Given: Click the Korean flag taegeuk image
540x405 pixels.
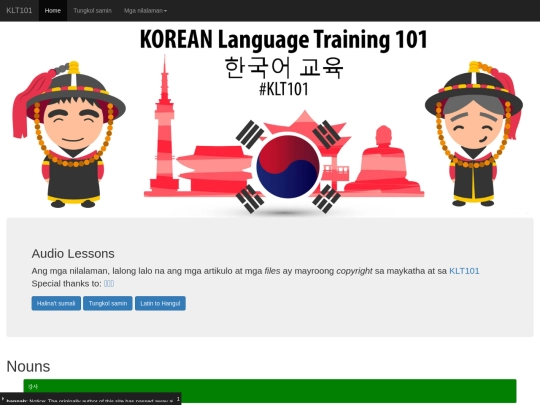Looking at the screenshot, I should [288, 167].
